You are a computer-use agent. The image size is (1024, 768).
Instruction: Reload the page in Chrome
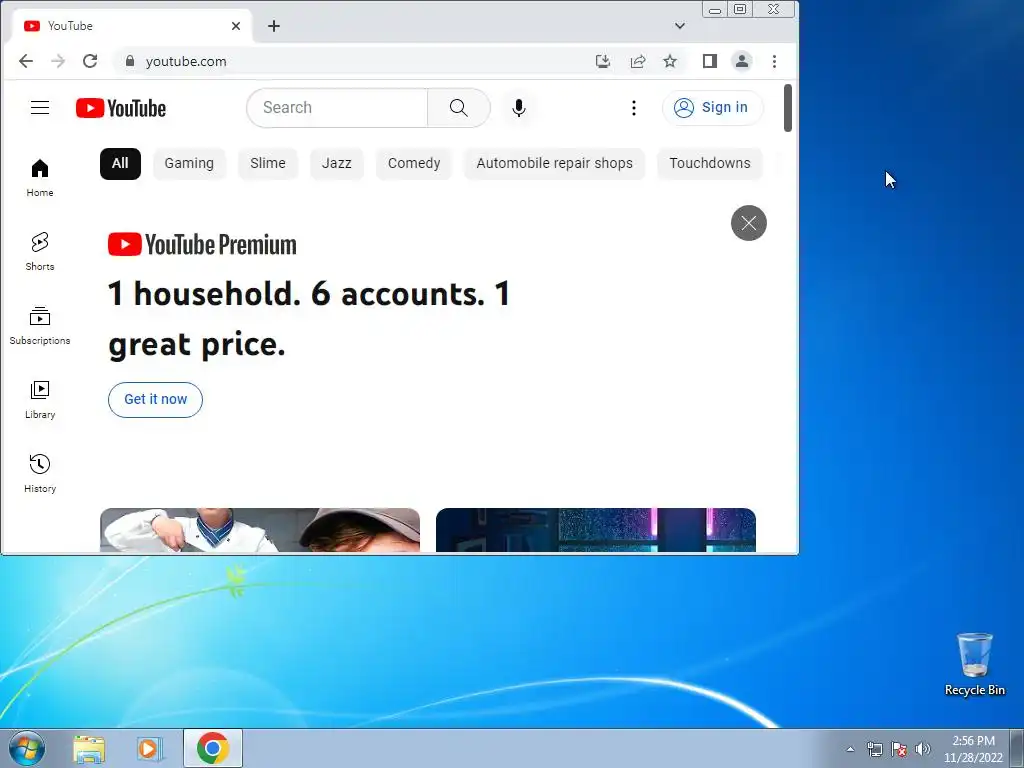90,61
